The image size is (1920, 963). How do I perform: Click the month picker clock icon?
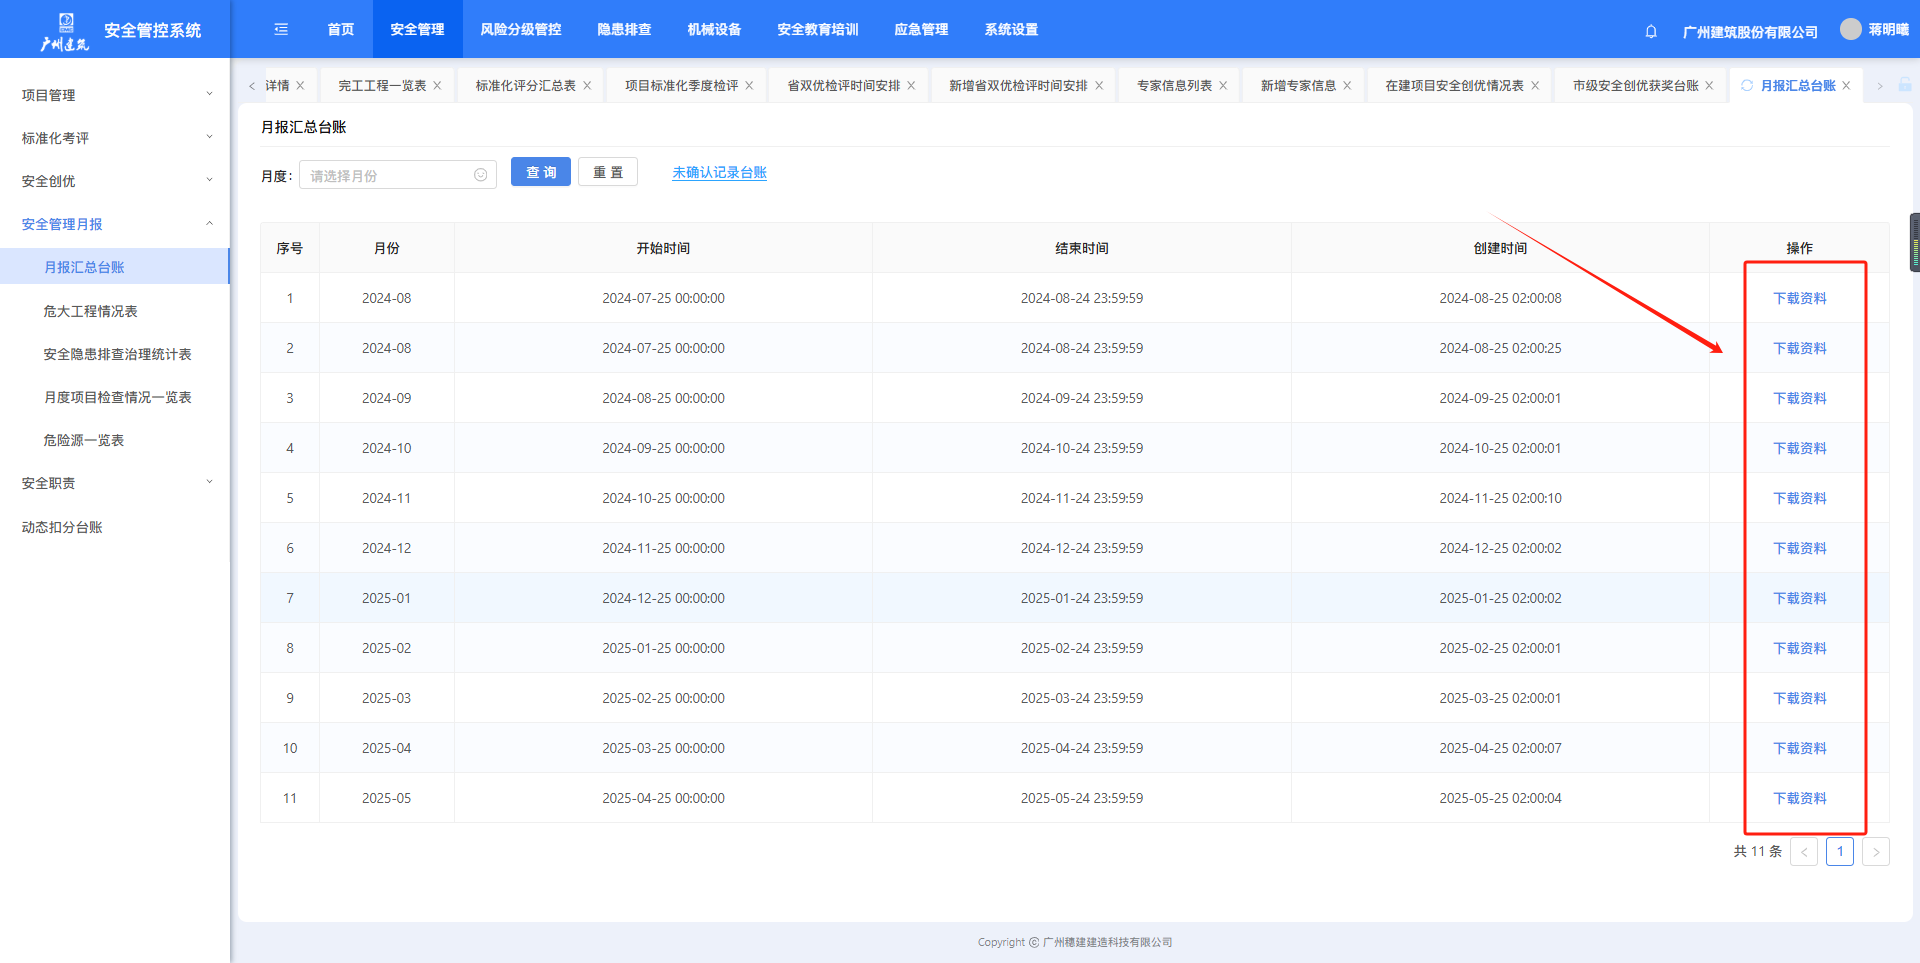(480, 175)
